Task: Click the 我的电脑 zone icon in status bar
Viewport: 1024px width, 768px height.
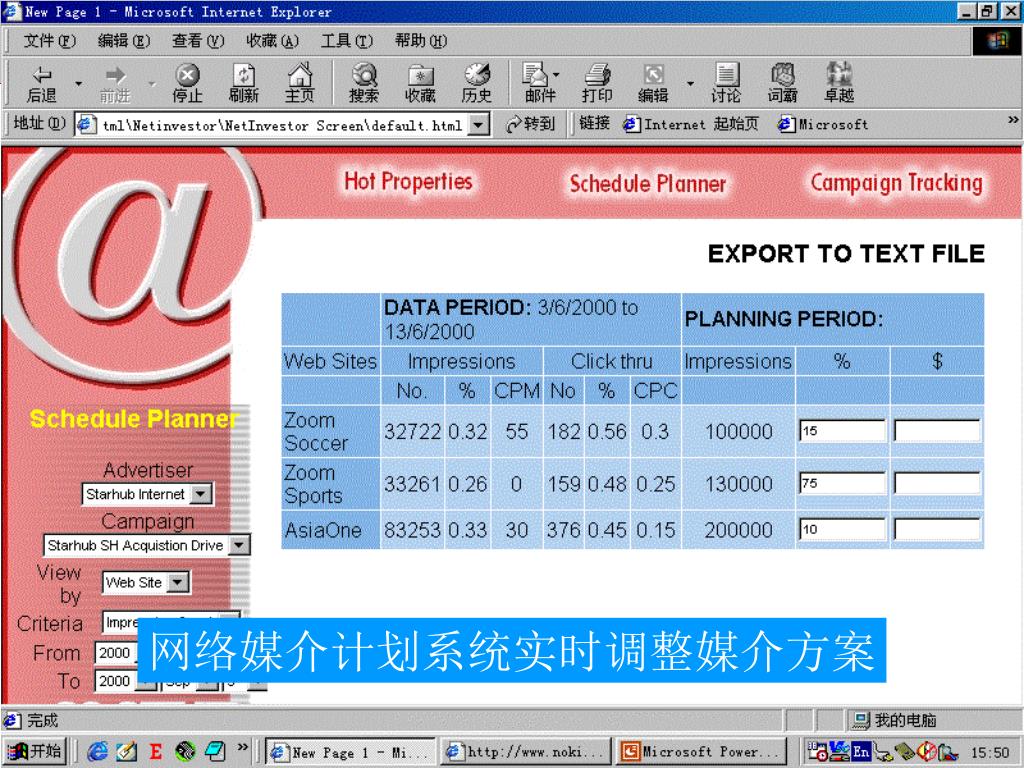Action: click(x=861, y=720)
